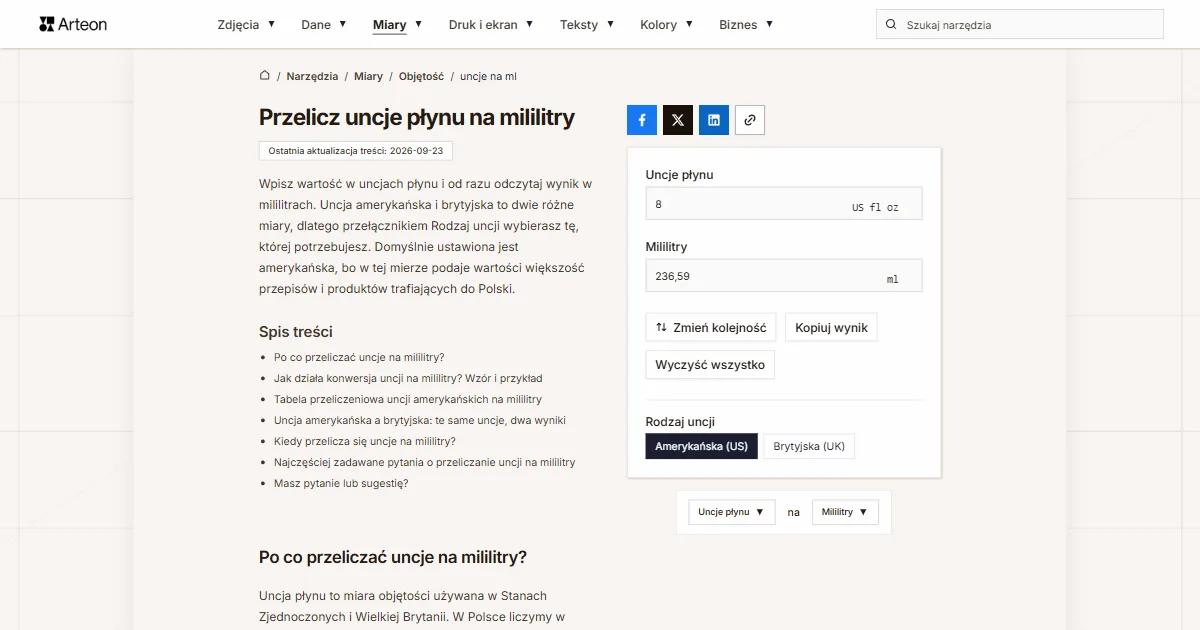Click the search magnifier icon
This screenshot has height=630, width=1200.
tap(890, 25)
